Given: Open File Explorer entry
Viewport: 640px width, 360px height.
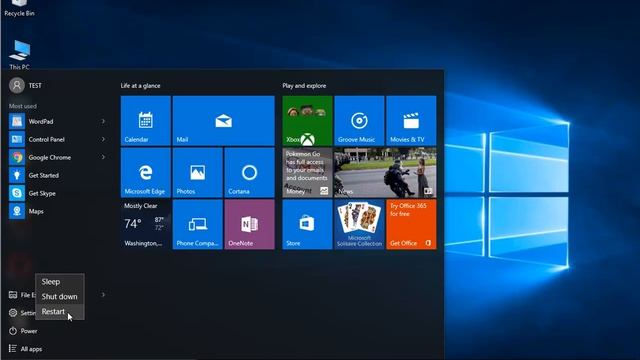Looking at the screenshot, I should coord(22,295).
